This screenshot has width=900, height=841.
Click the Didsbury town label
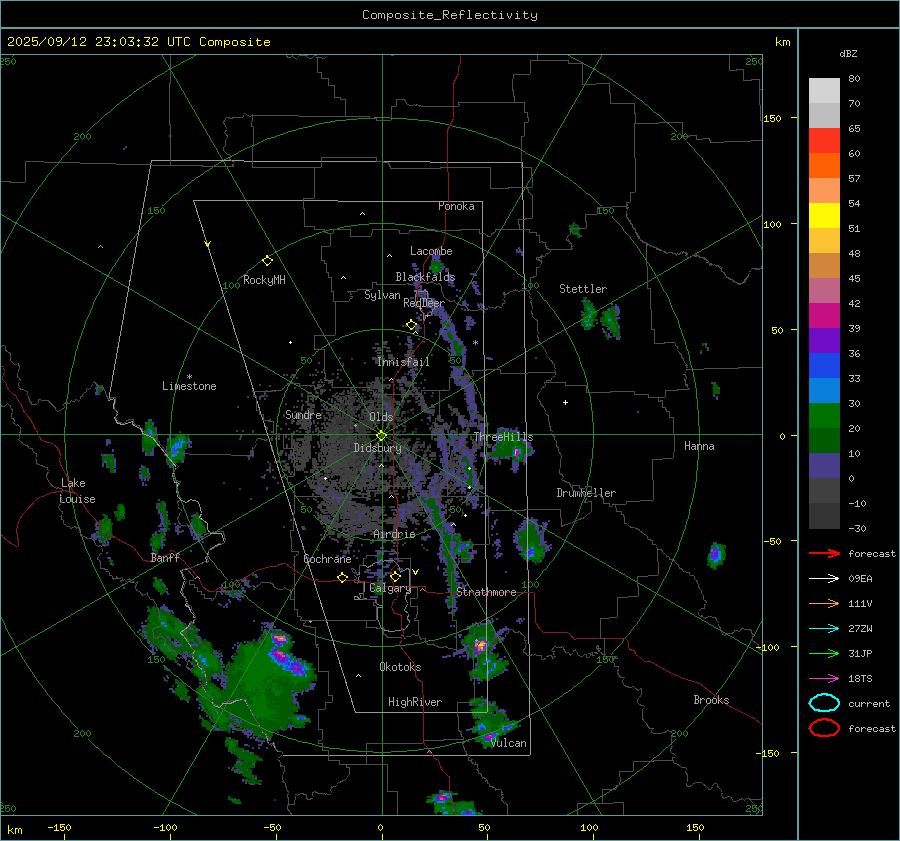377,448
